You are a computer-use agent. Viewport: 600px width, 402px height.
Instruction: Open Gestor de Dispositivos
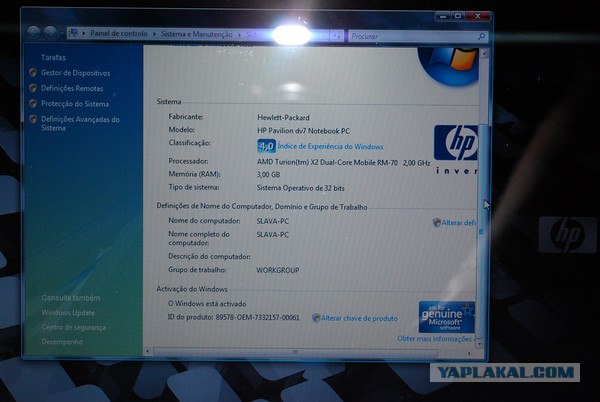pos(75,73)
